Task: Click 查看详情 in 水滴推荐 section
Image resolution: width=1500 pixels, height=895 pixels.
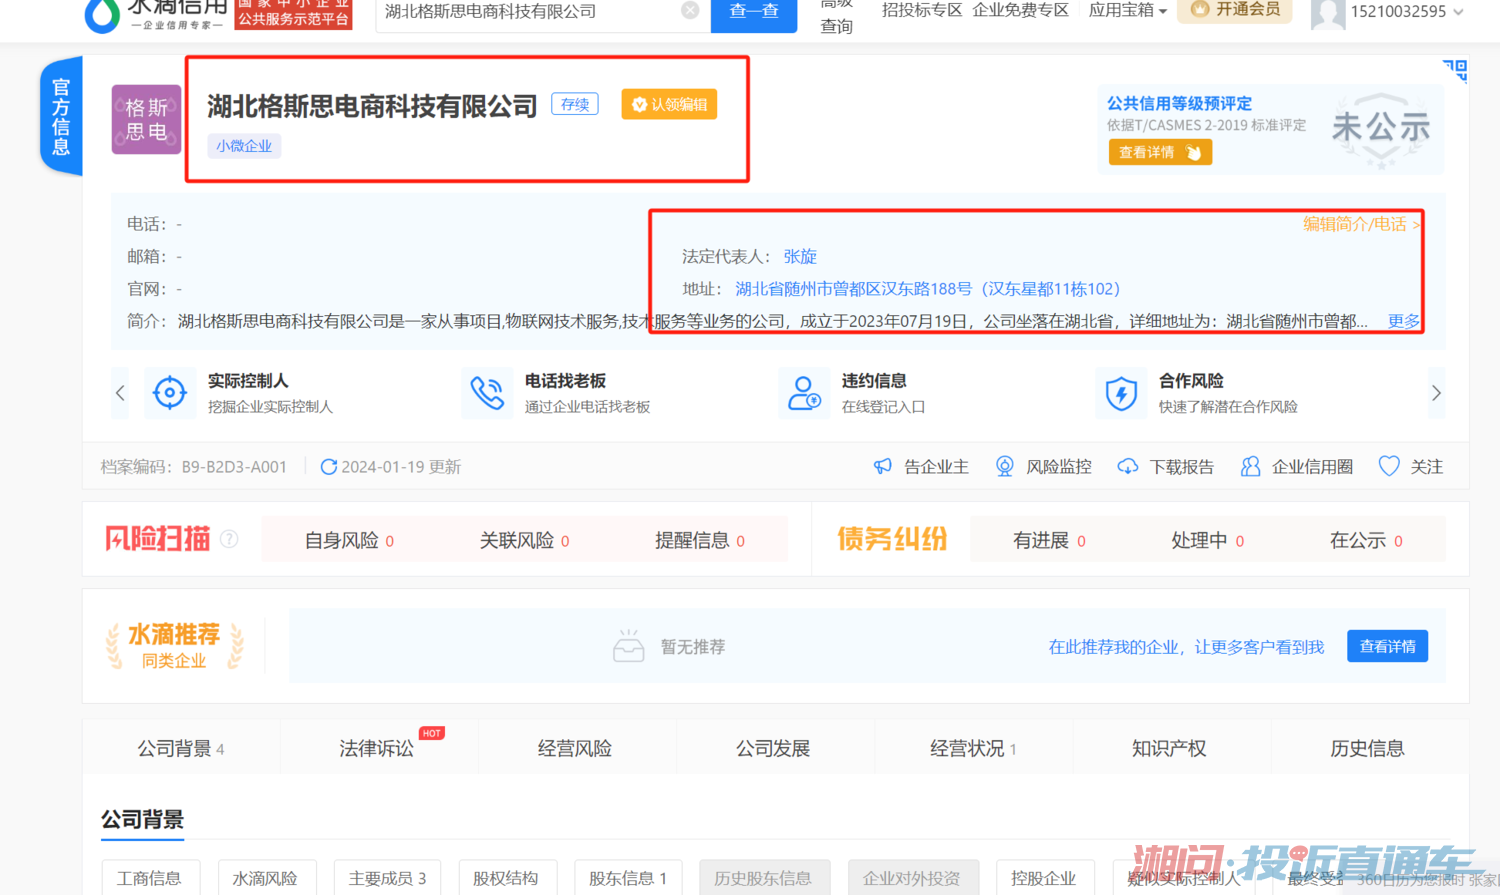Action: 1387,646
